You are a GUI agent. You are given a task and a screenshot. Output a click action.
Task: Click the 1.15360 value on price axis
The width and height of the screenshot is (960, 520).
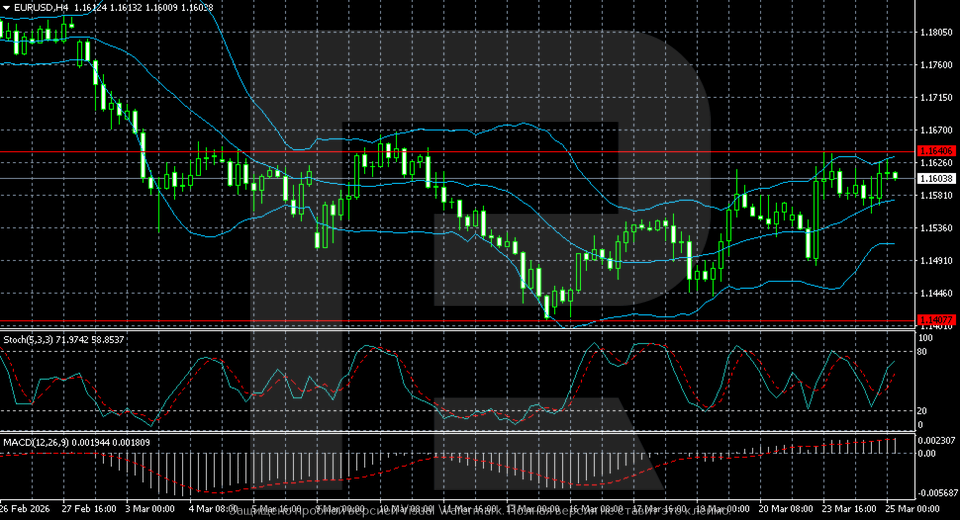tap(936, 228)
